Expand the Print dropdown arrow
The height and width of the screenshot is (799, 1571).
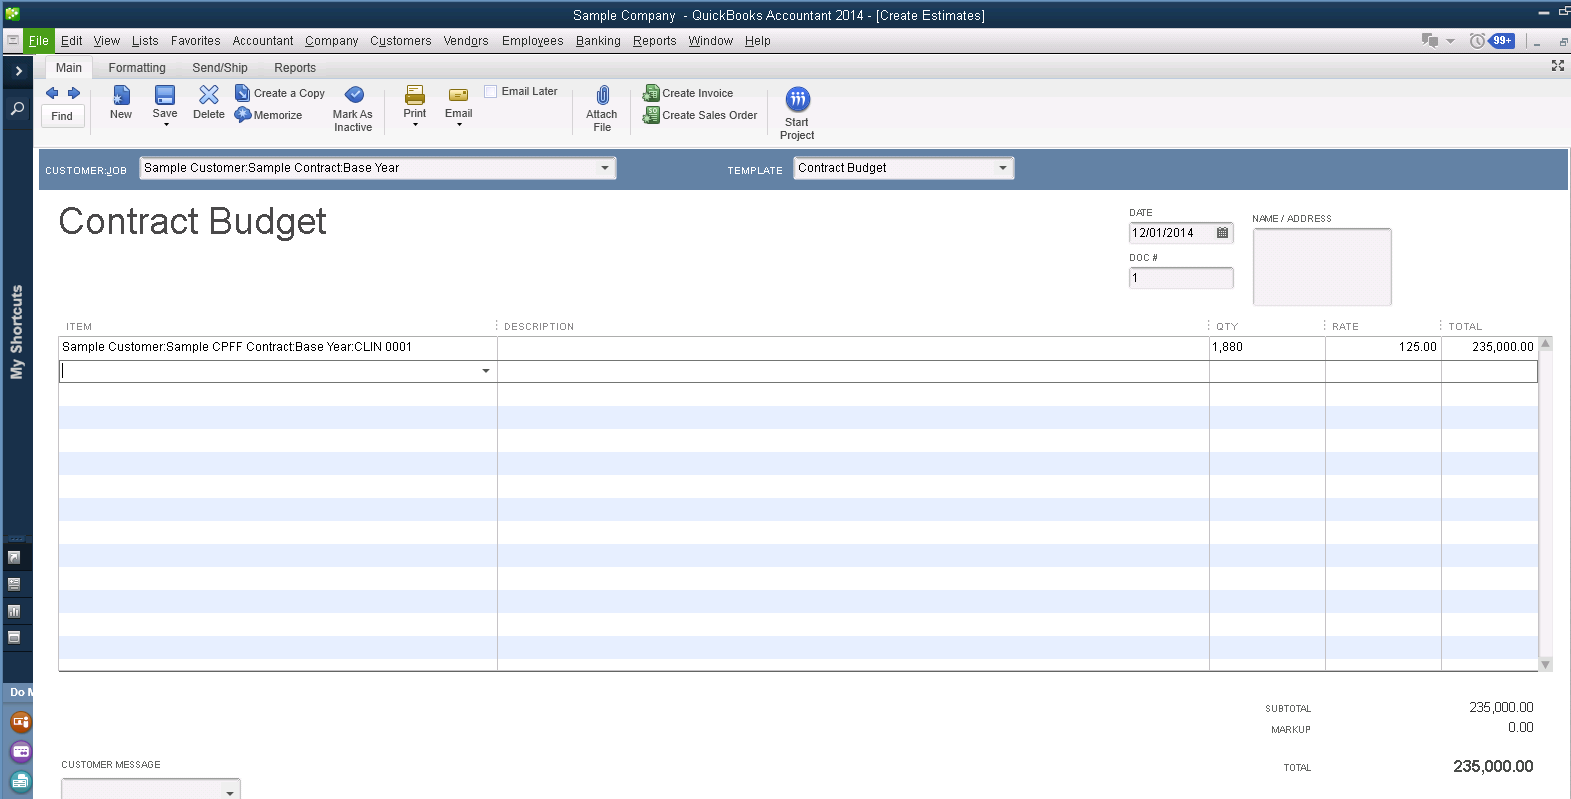coord(415,124)
